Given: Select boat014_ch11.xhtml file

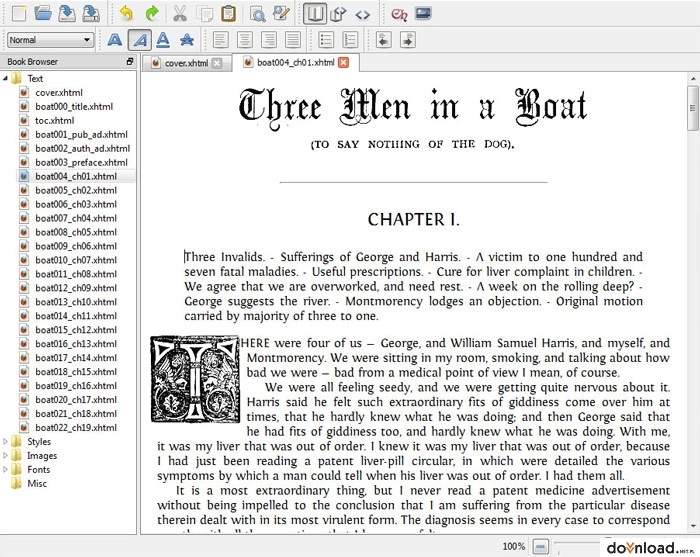Looking at the screenshot, I should click(x=76, y=316).
